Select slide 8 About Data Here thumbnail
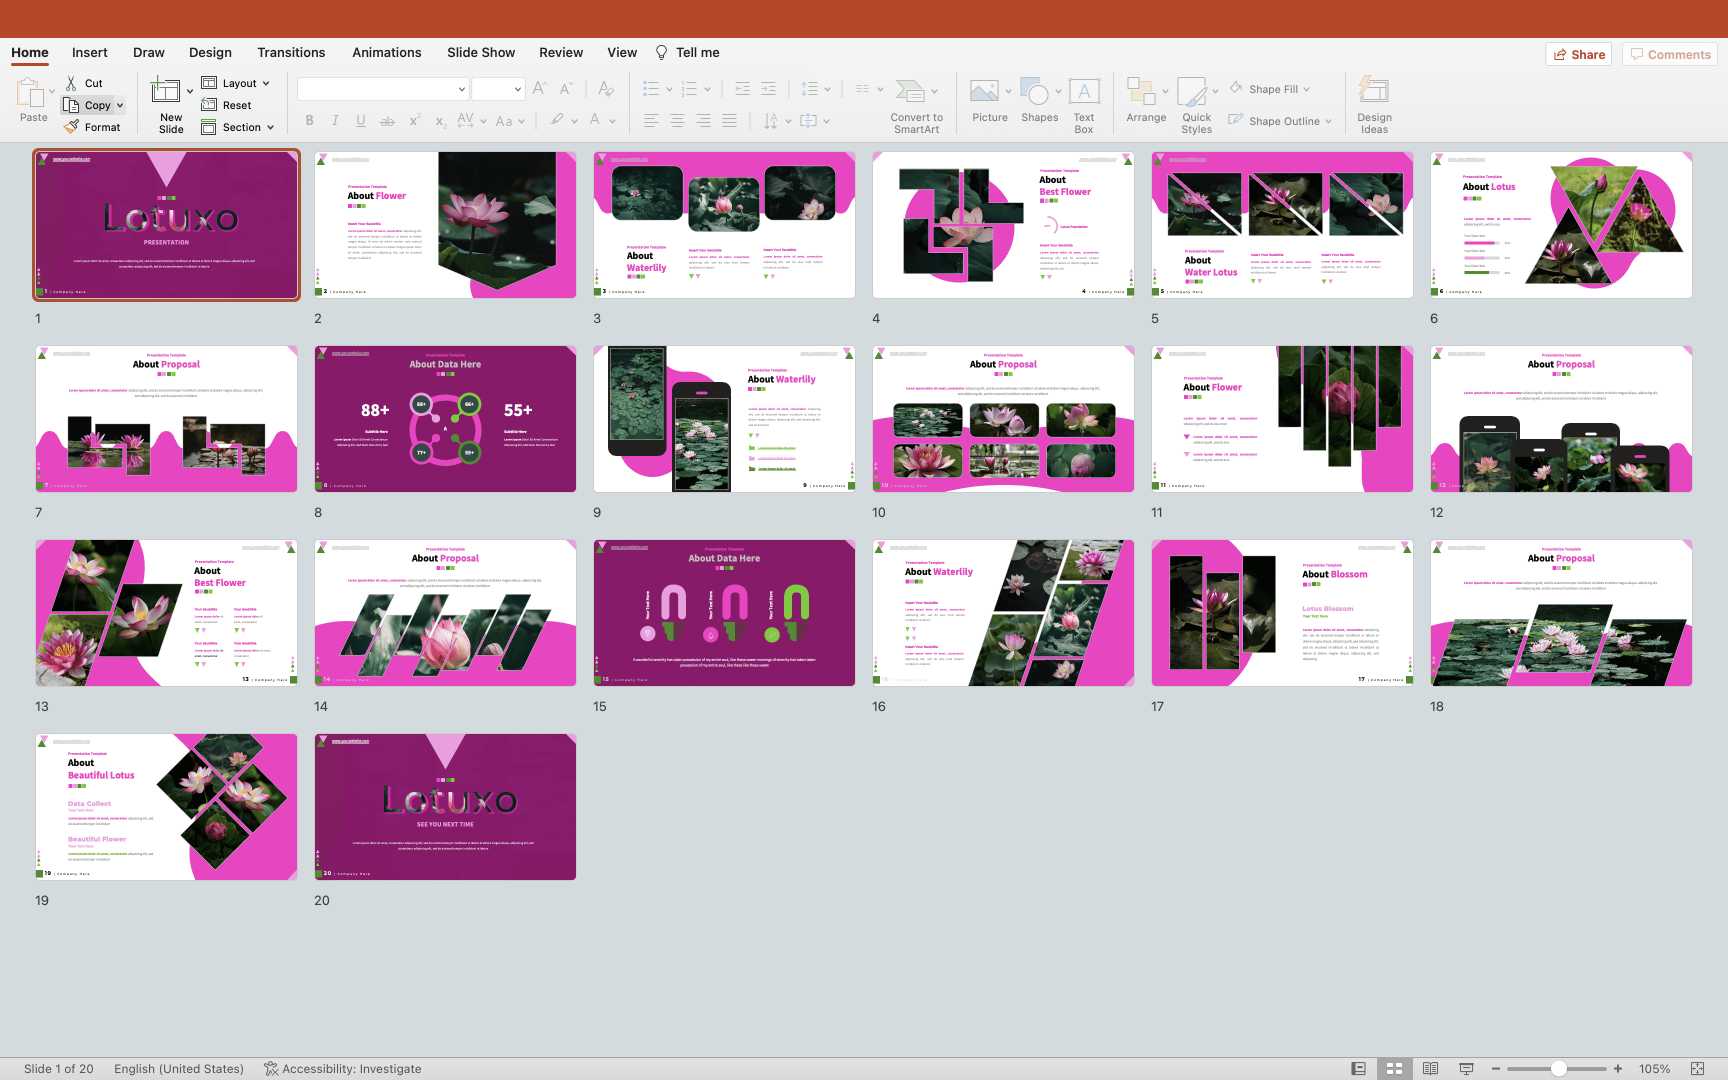 tap(445, 419)
